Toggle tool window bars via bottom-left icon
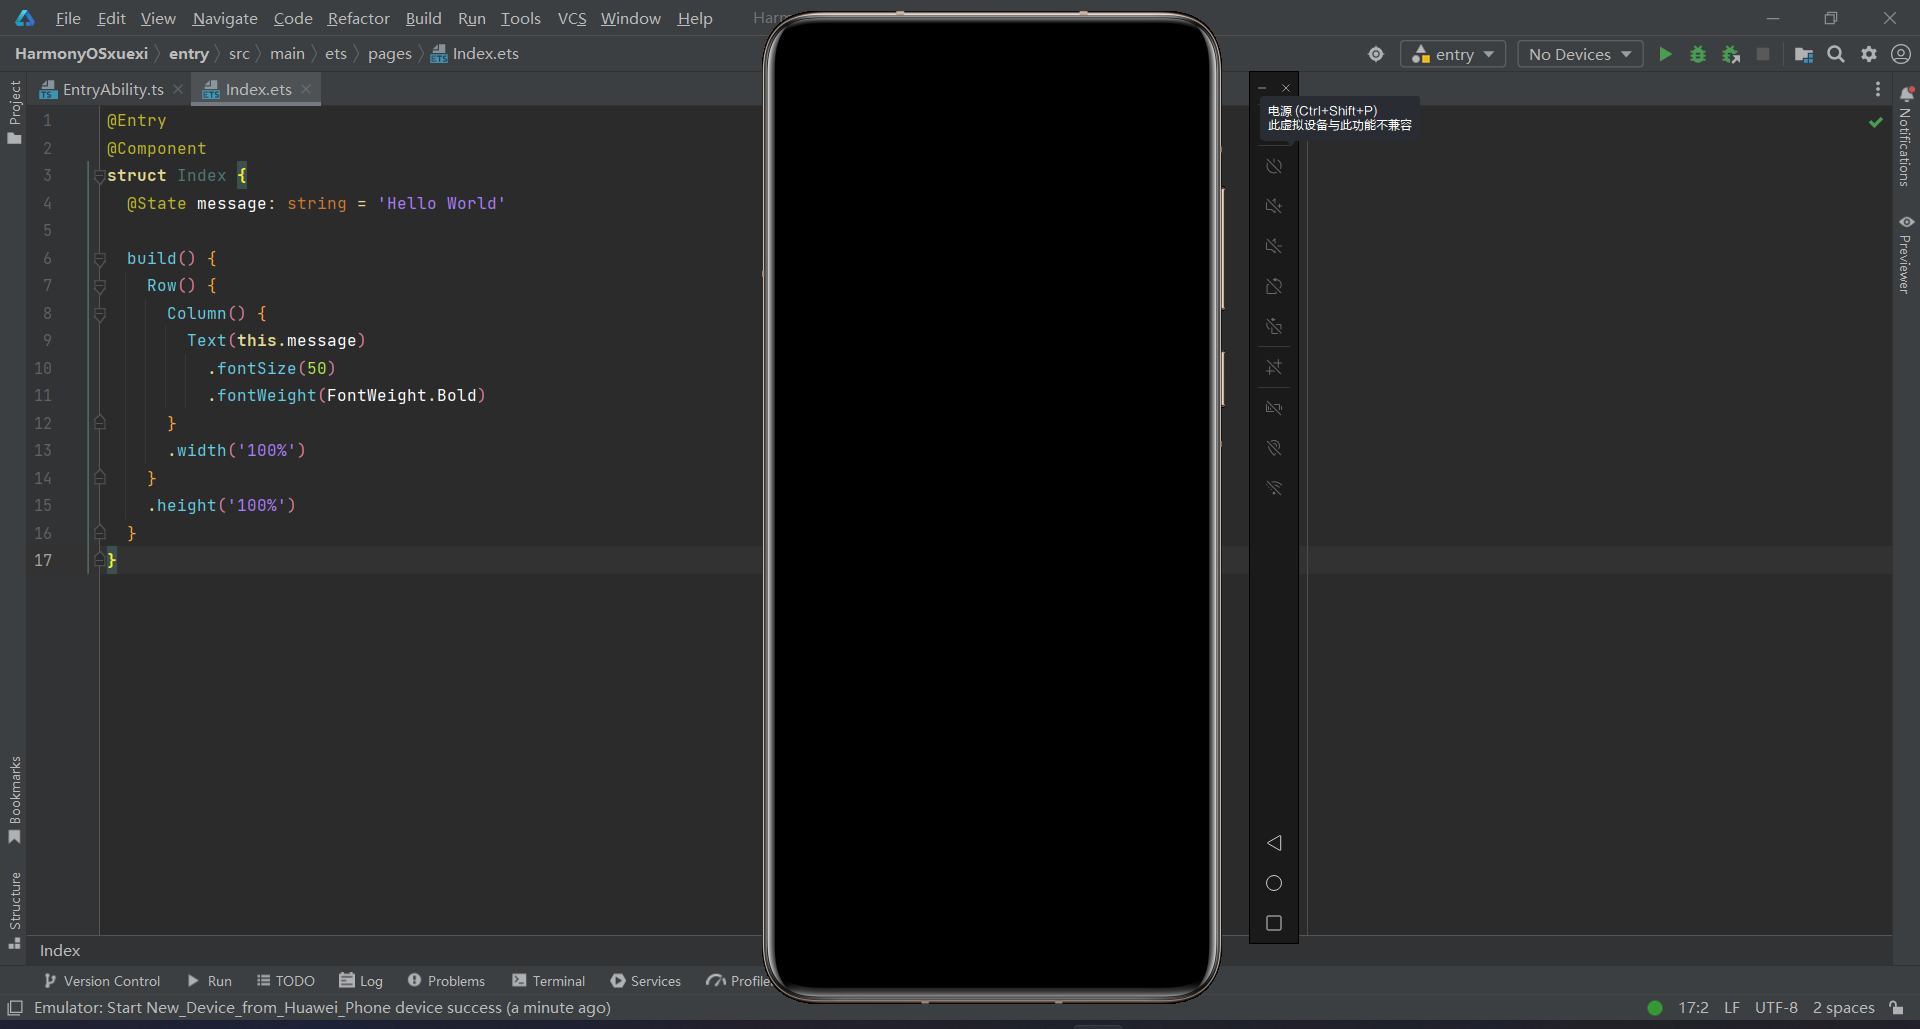 point(15,1007)
